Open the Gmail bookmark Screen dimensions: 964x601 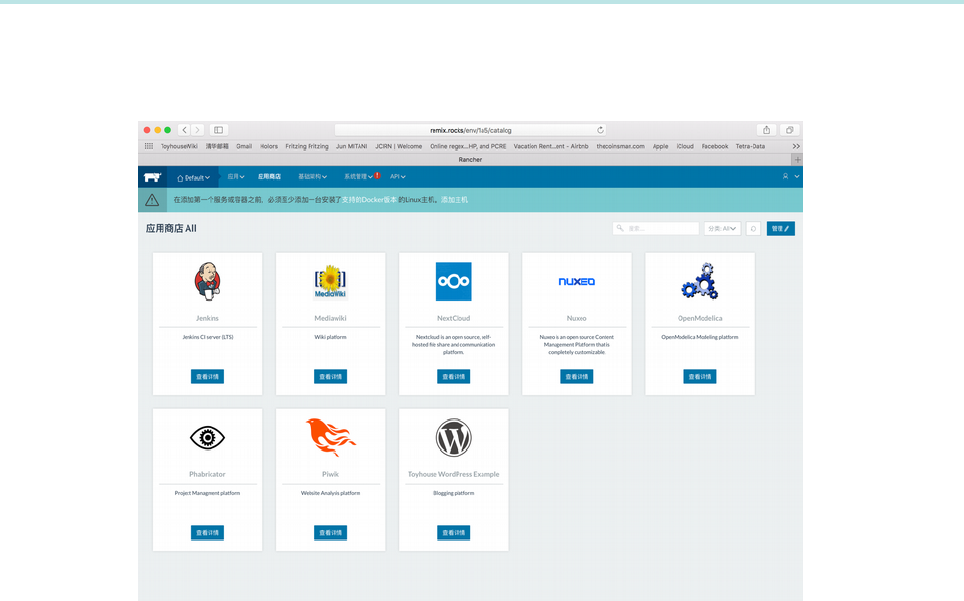[244, 146]
